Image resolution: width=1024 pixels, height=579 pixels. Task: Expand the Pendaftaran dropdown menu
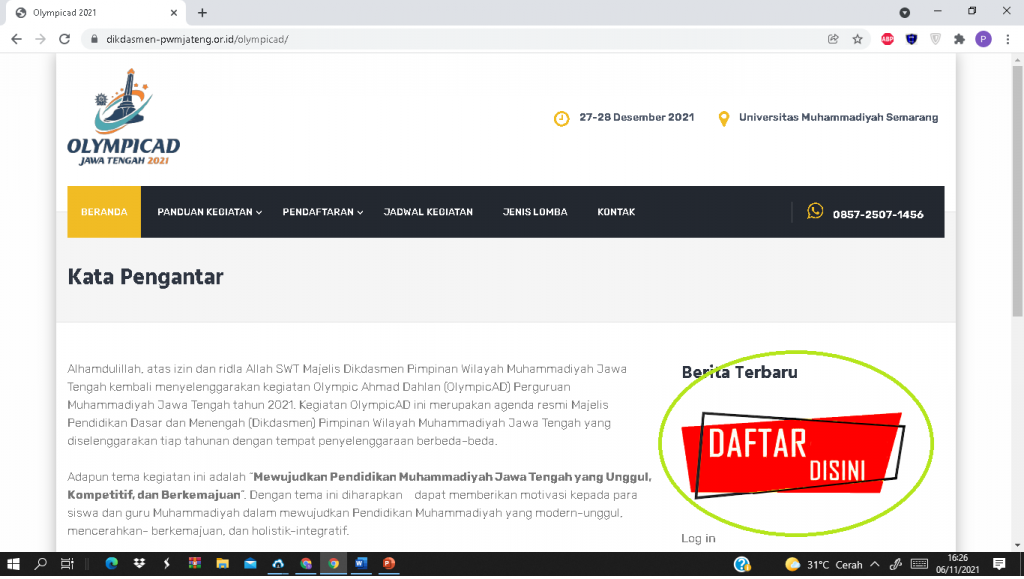coord(323,212)
